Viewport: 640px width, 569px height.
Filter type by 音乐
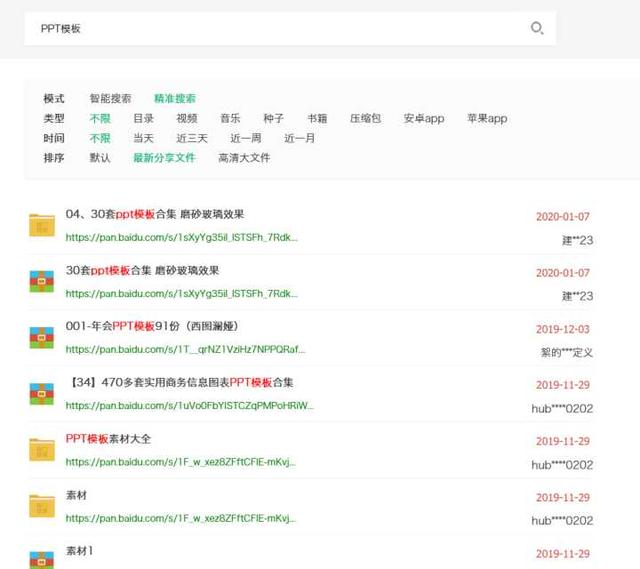pyautogui.click(x=230, y=118)
